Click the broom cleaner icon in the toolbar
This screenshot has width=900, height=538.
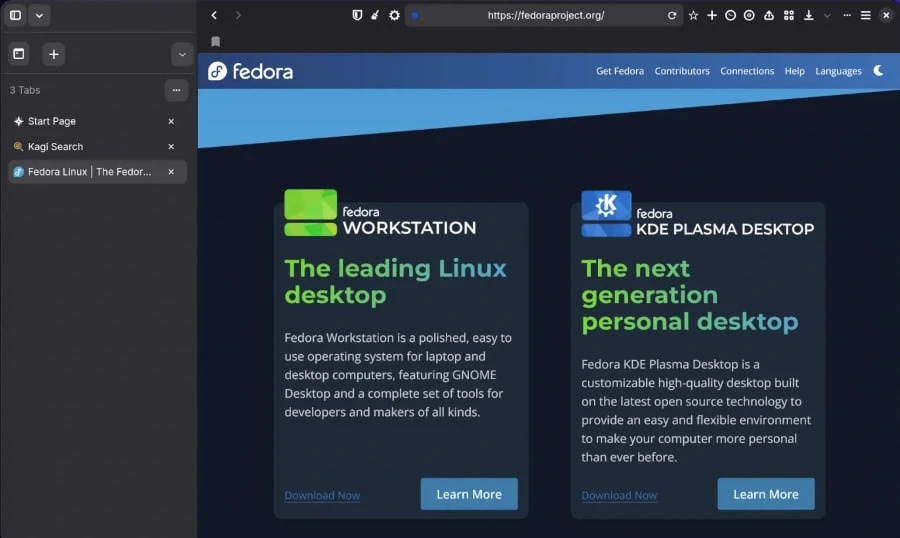375,16
